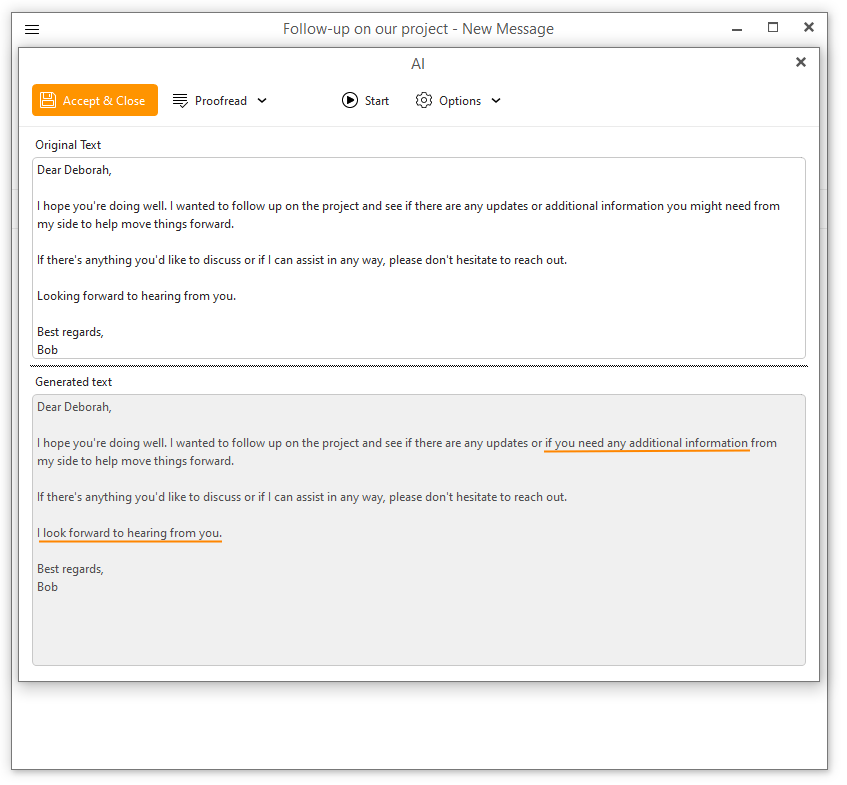Close the New Message window
The width and height of the screenshot is (847, 785).
tap(809, 28)
